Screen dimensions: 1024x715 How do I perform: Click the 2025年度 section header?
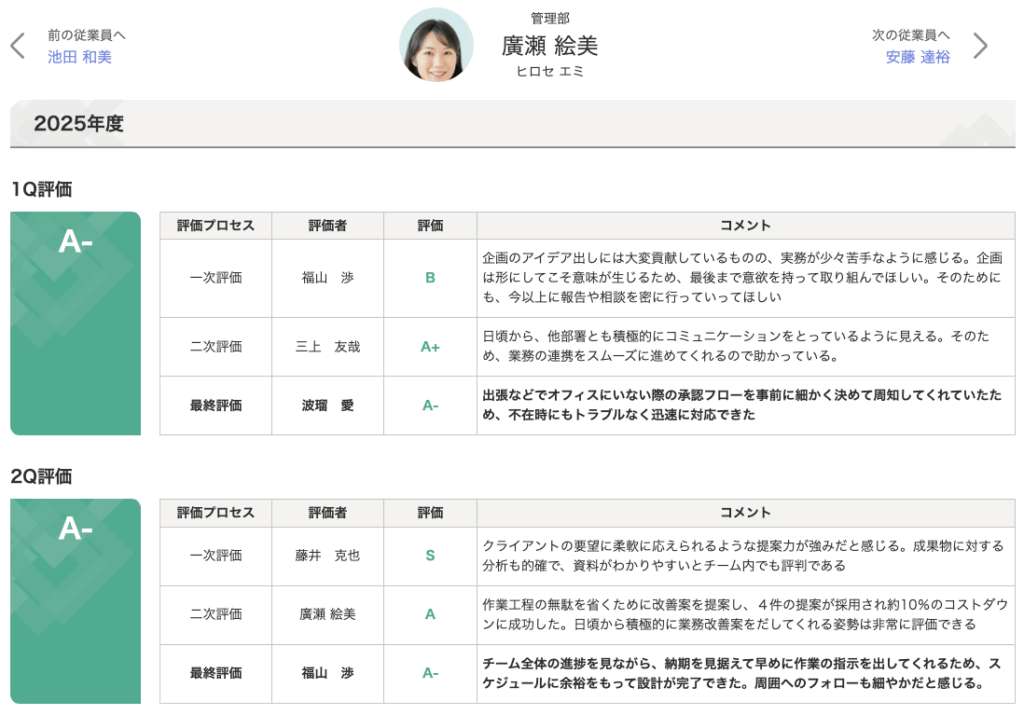point(79,124)
